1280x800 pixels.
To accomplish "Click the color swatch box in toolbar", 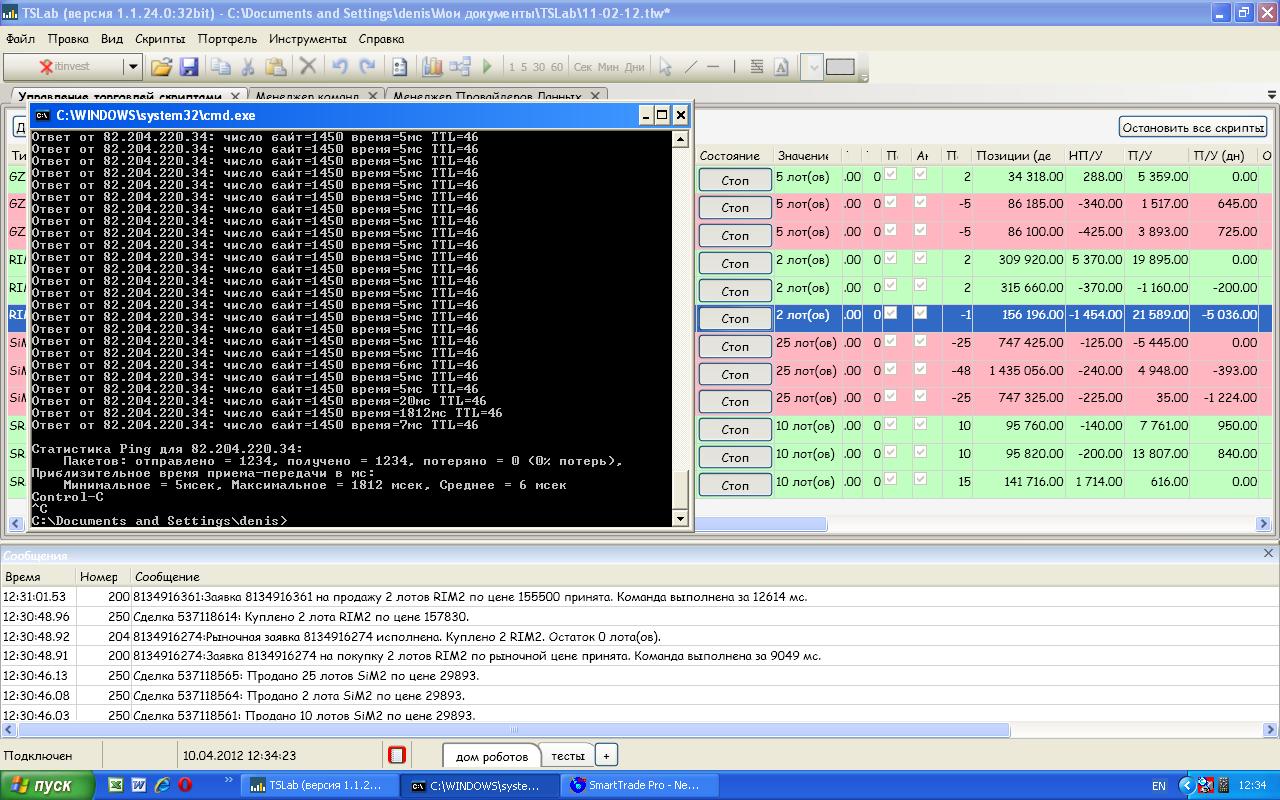I will [840, 67].
